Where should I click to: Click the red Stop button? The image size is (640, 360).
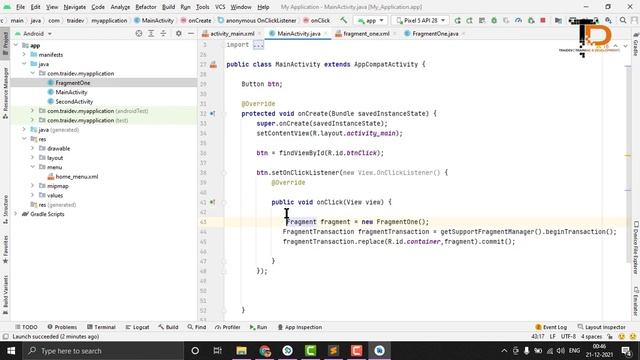[543, 20]
